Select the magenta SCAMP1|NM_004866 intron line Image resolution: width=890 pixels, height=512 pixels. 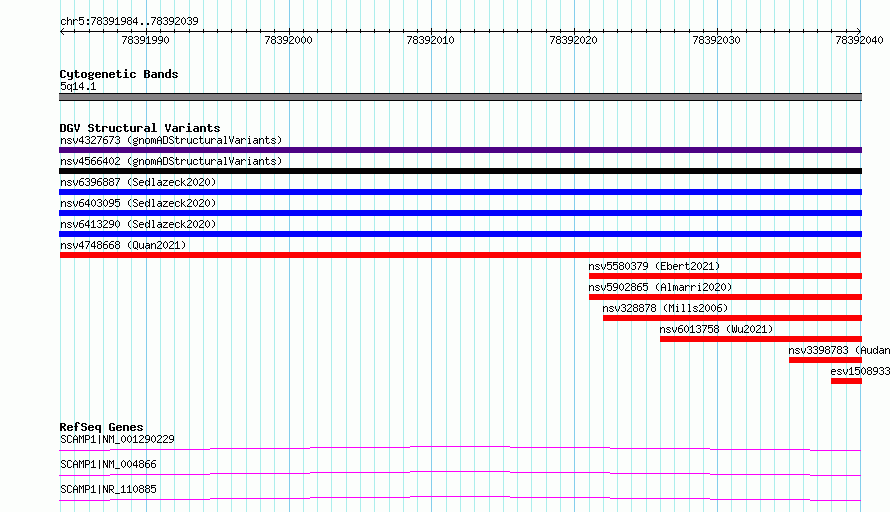(x=460, y=473)
